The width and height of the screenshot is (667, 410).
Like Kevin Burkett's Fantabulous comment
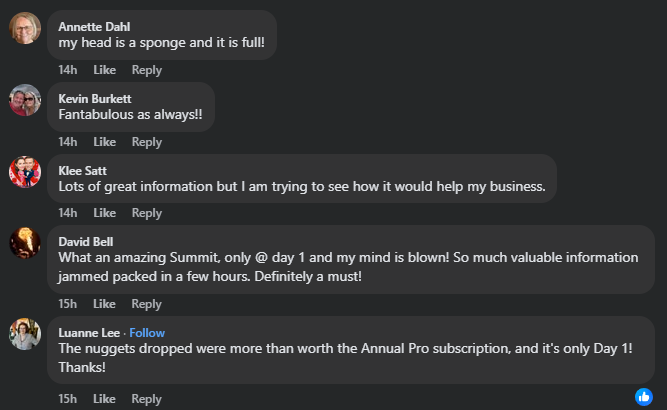pos(105,142)
